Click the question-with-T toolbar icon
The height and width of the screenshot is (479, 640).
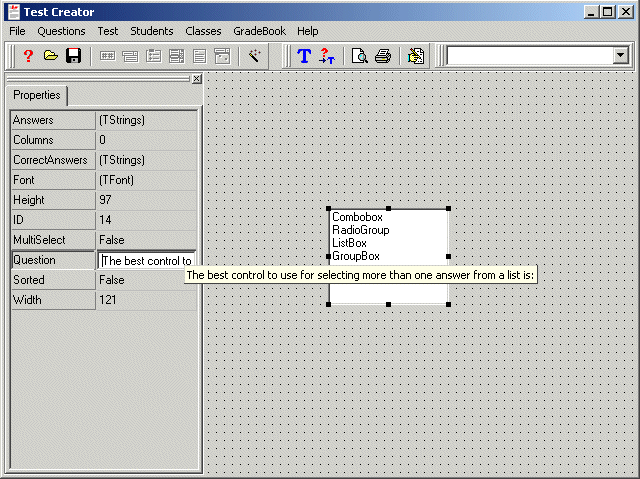coord(326,56)
